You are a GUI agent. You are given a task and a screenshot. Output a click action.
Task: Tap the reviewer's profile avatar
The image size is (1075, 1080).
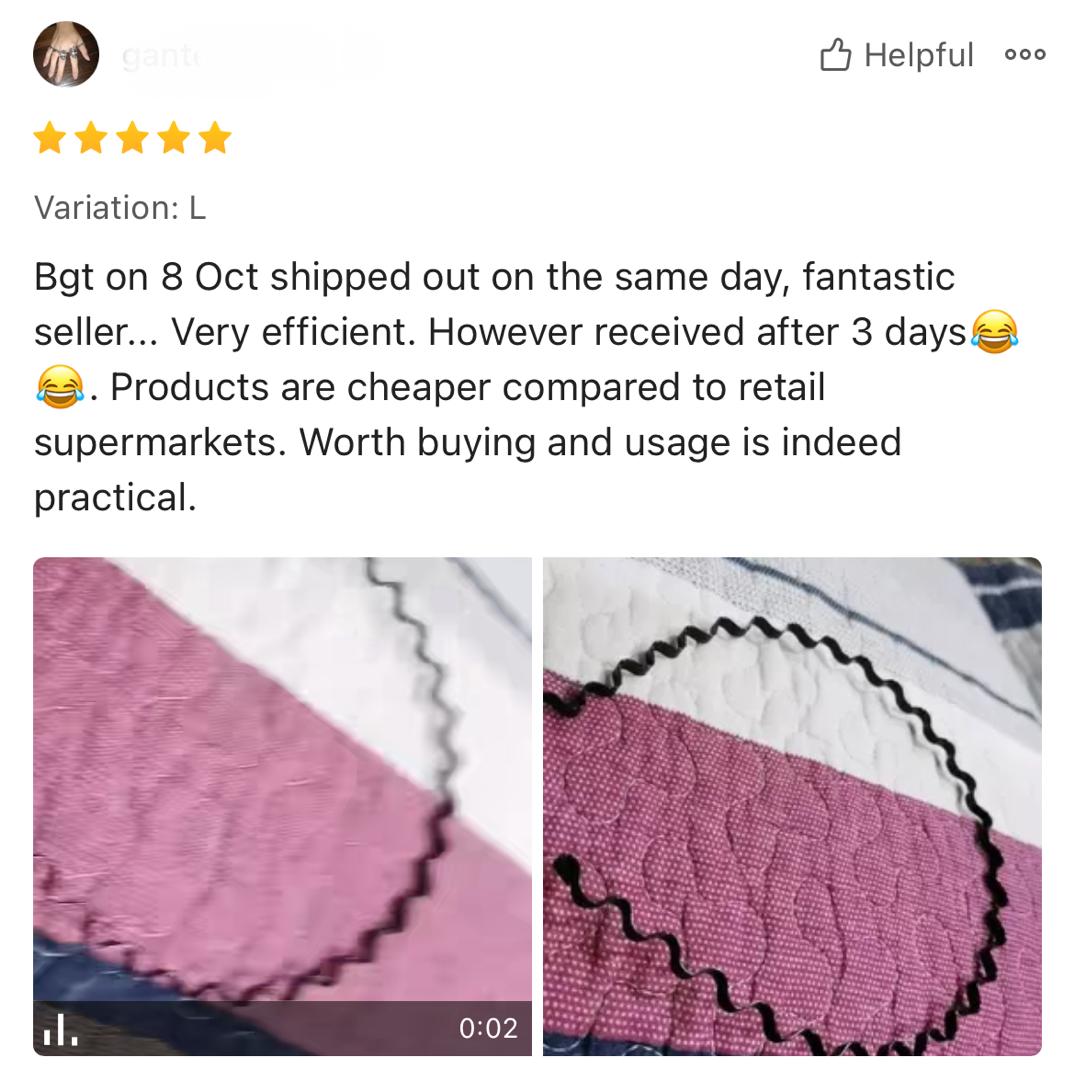click(66, 54)
